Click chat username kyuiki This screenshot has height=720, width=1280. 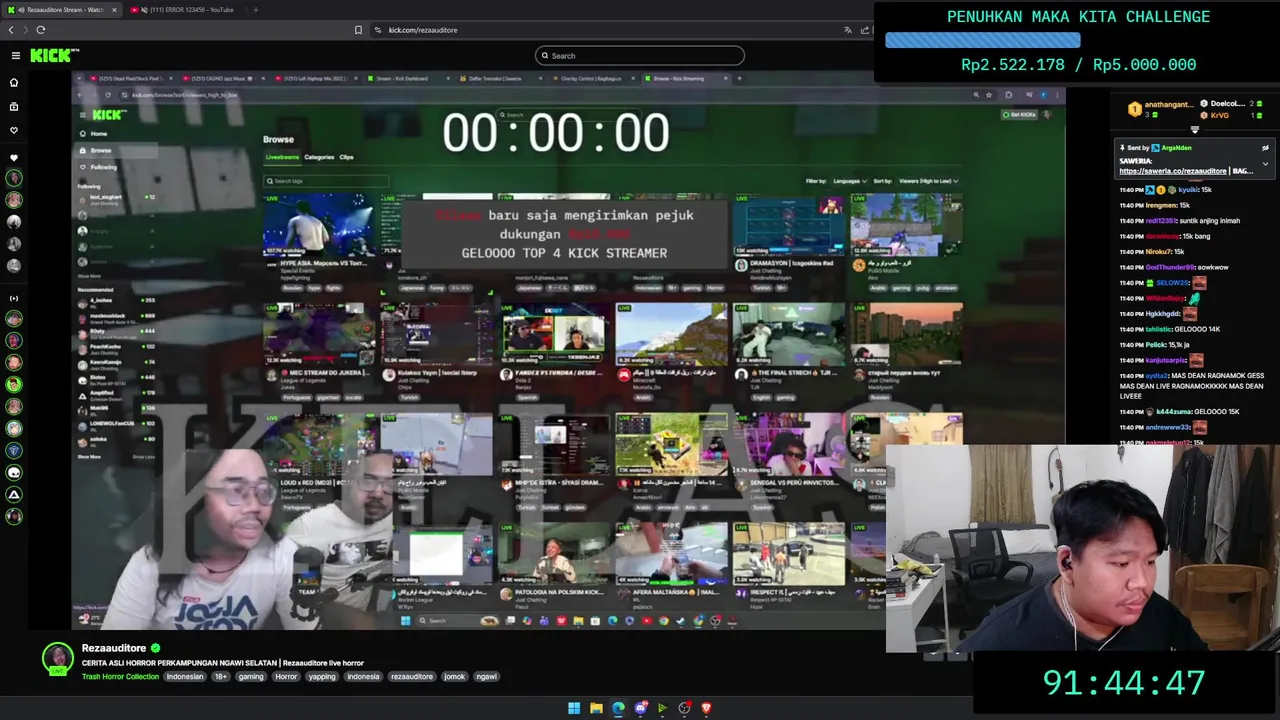tap(1187, 190)
